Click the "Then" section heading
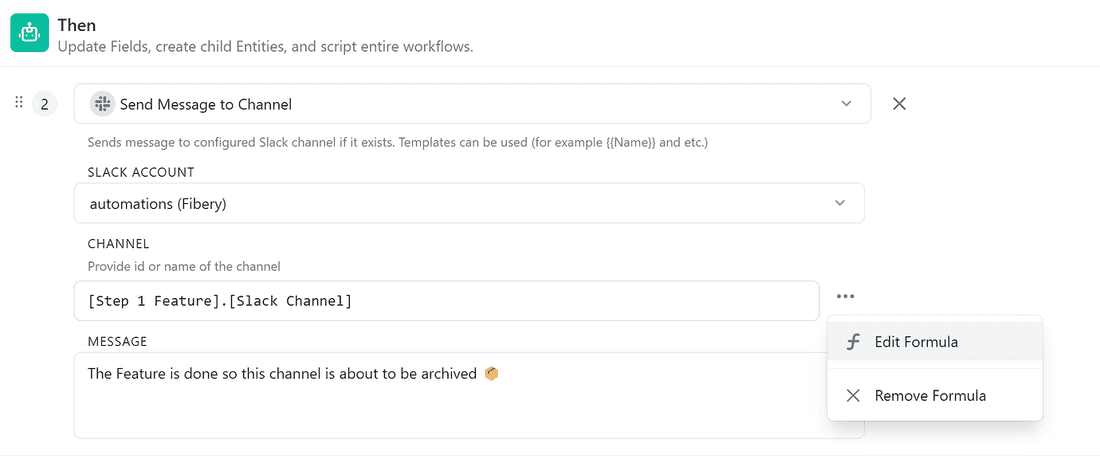Viewport: 1100px width, 459px height. coord(77,24)
